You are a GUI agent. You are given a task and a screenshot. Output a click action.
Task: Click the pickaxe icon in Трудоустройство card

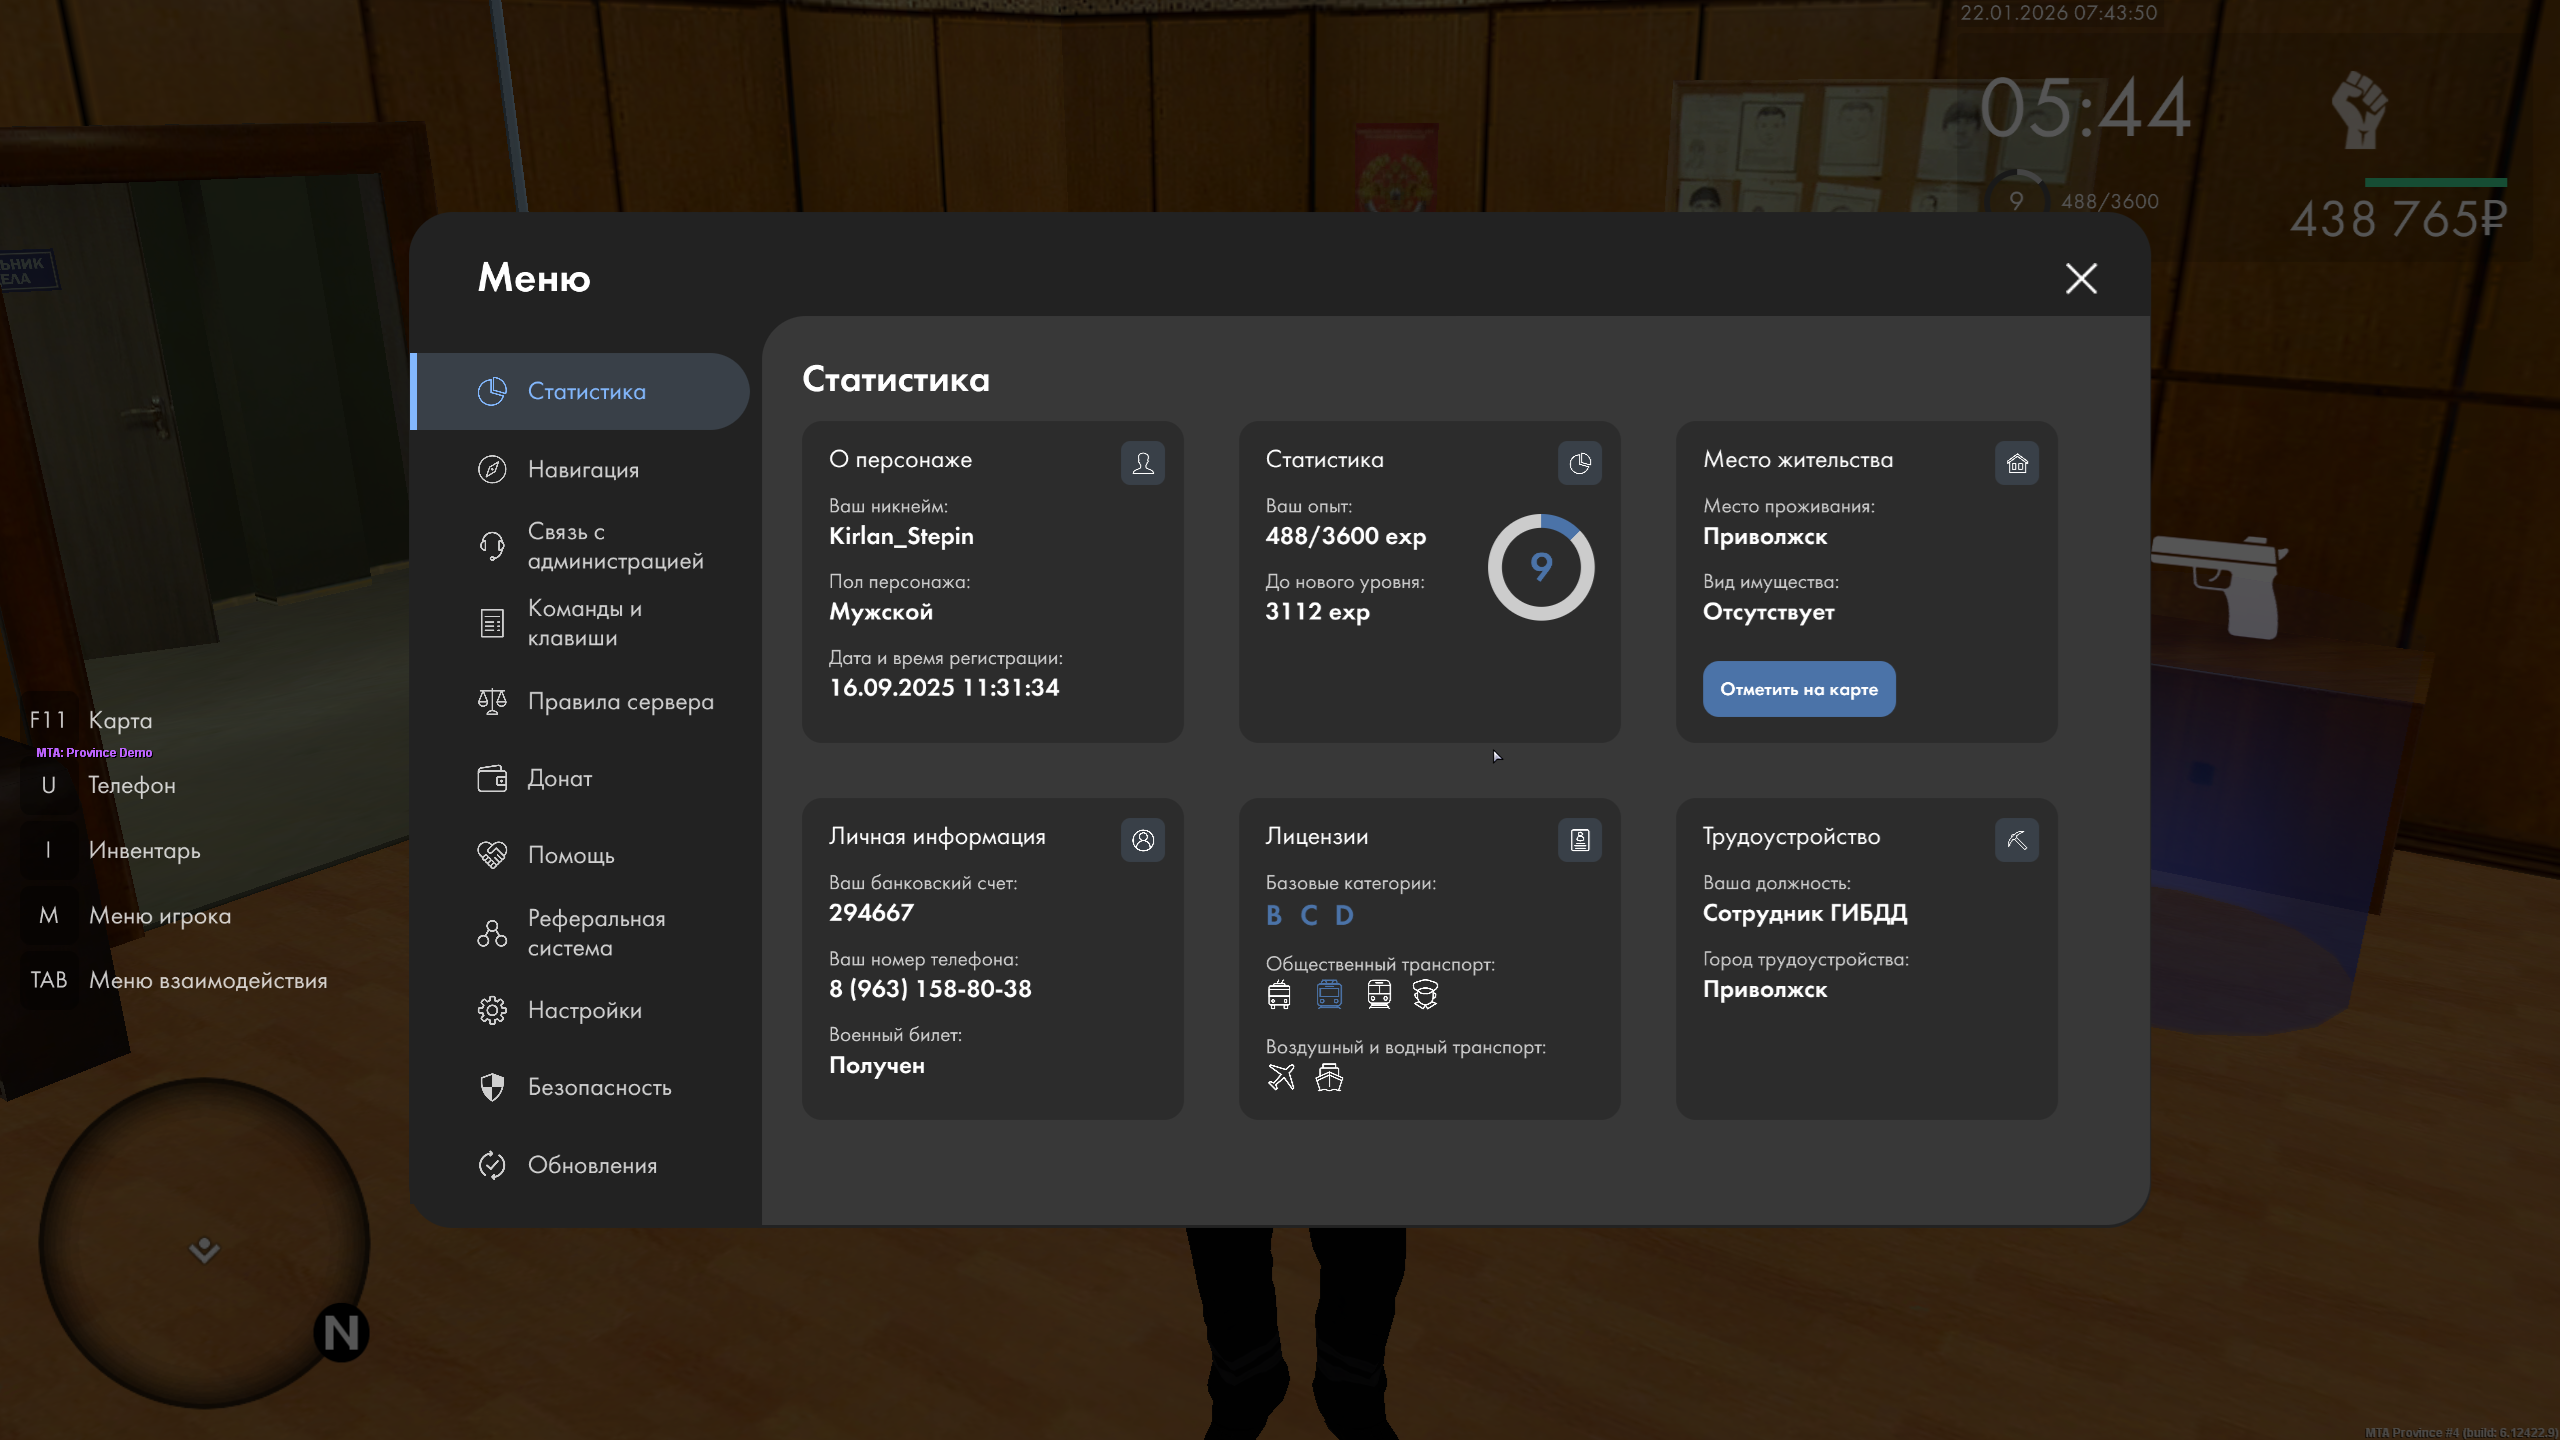coord(2016,840)
